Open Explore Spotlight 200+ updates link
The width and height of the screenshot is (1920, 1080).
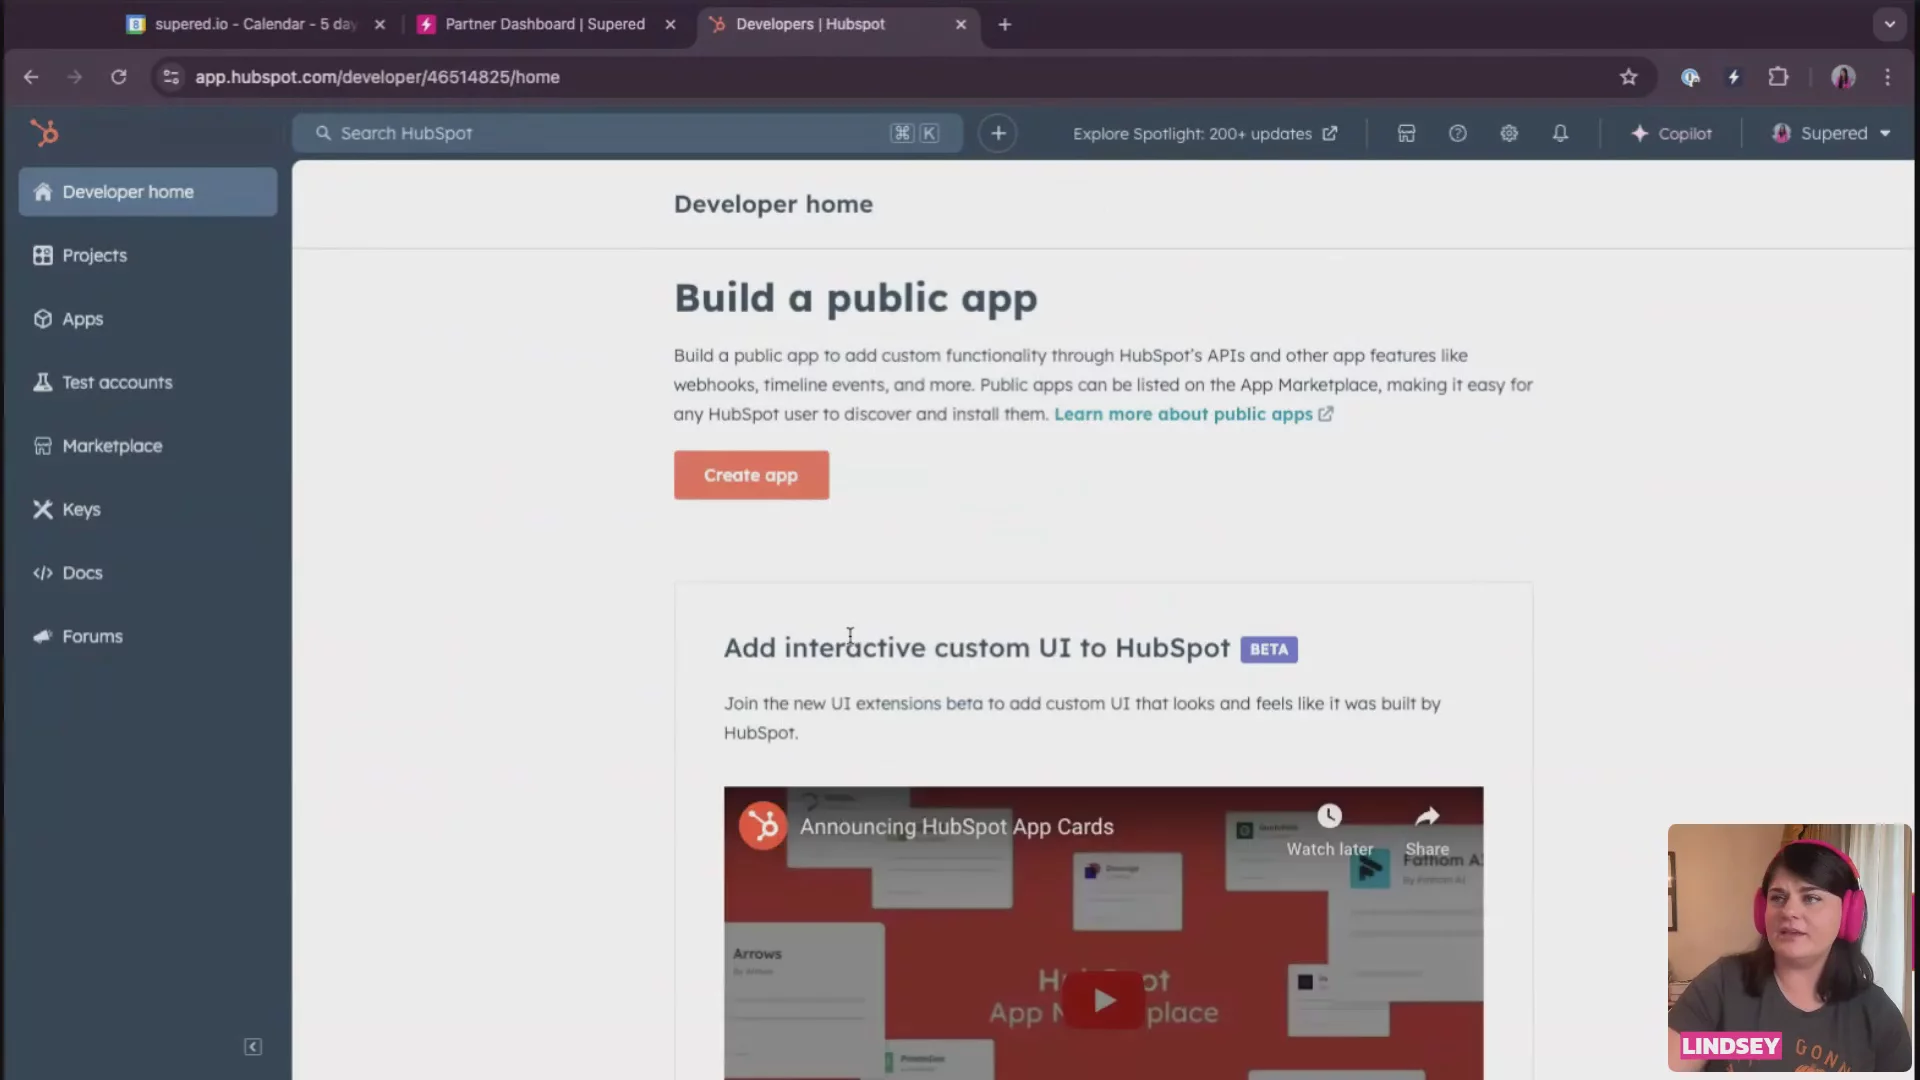coord(1205,134)
